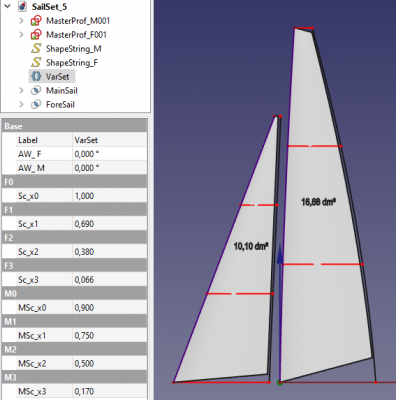Select ForeSail in the tree
This screenshot has width=396, height=400.
(60, 104)
